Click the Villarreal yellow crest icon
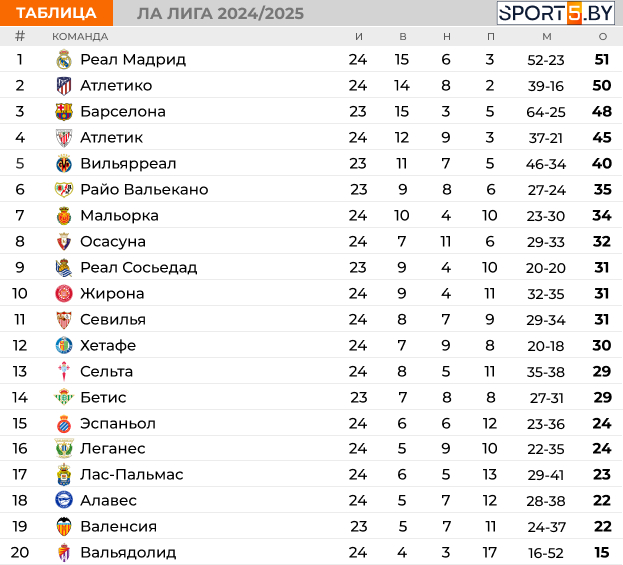 (64, 164)
